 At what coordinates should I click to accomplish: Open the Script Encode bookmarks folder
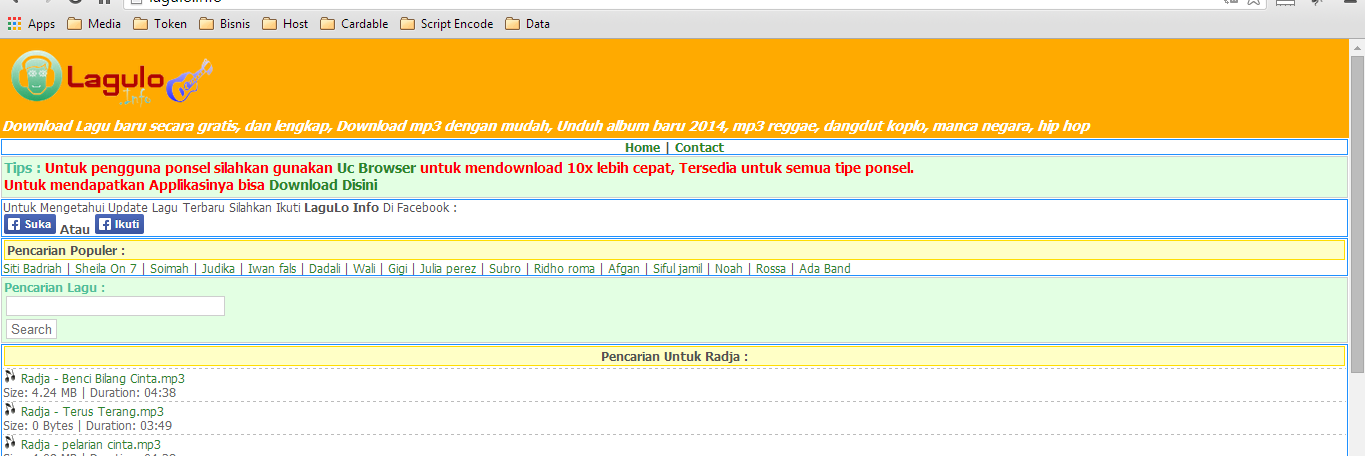pyautogui.click(x=447, y=24)
